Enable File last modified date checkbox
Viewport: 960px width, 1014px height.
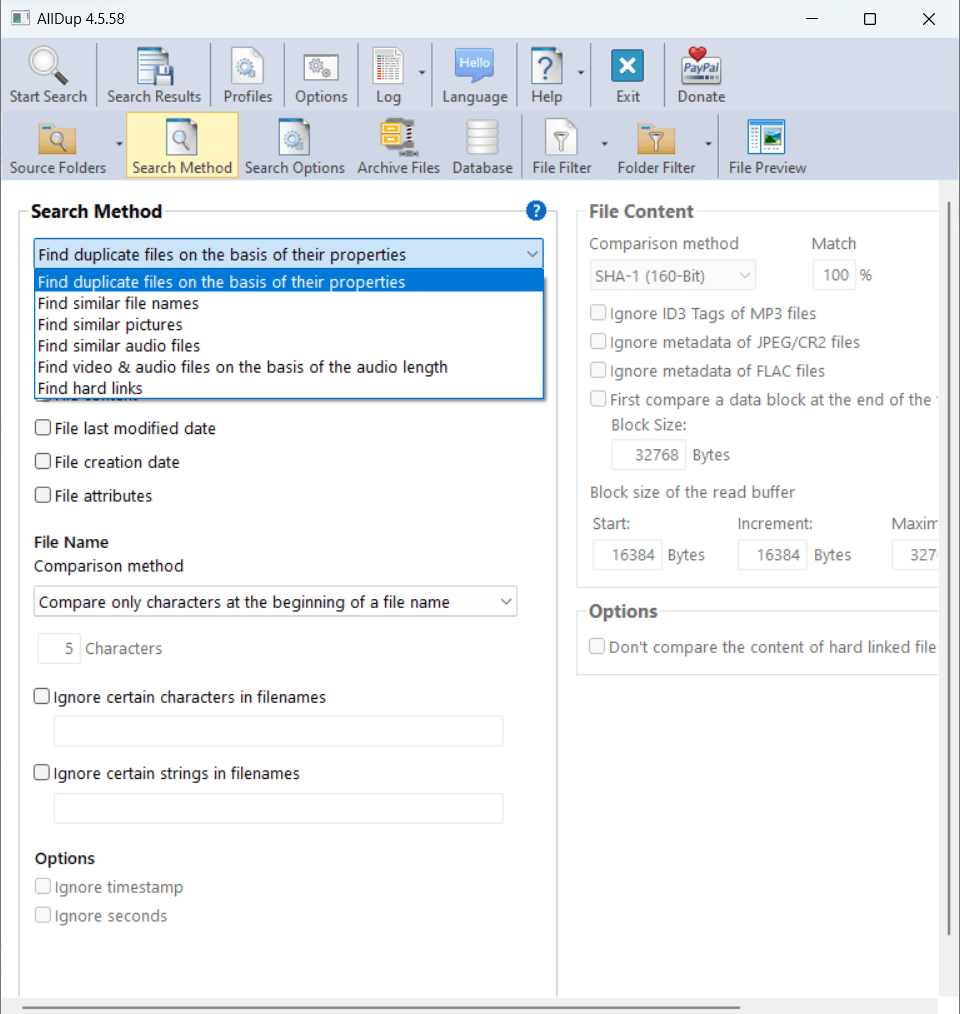point(43,427)
